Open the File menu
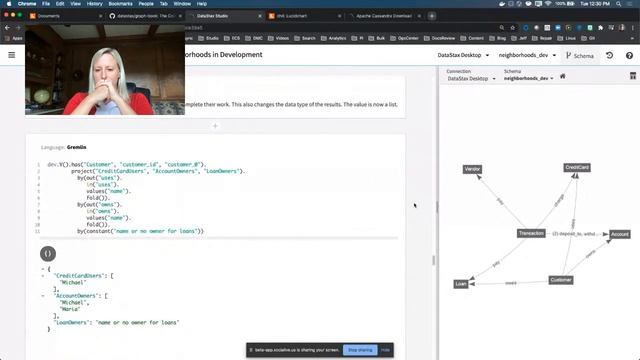Viewport: 640px width, 360px height. click(x=46, y=4)
